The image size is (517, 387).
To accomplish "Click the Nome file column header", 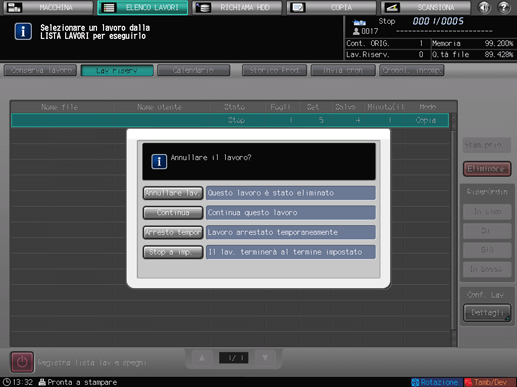I will (x=60, y=107).
